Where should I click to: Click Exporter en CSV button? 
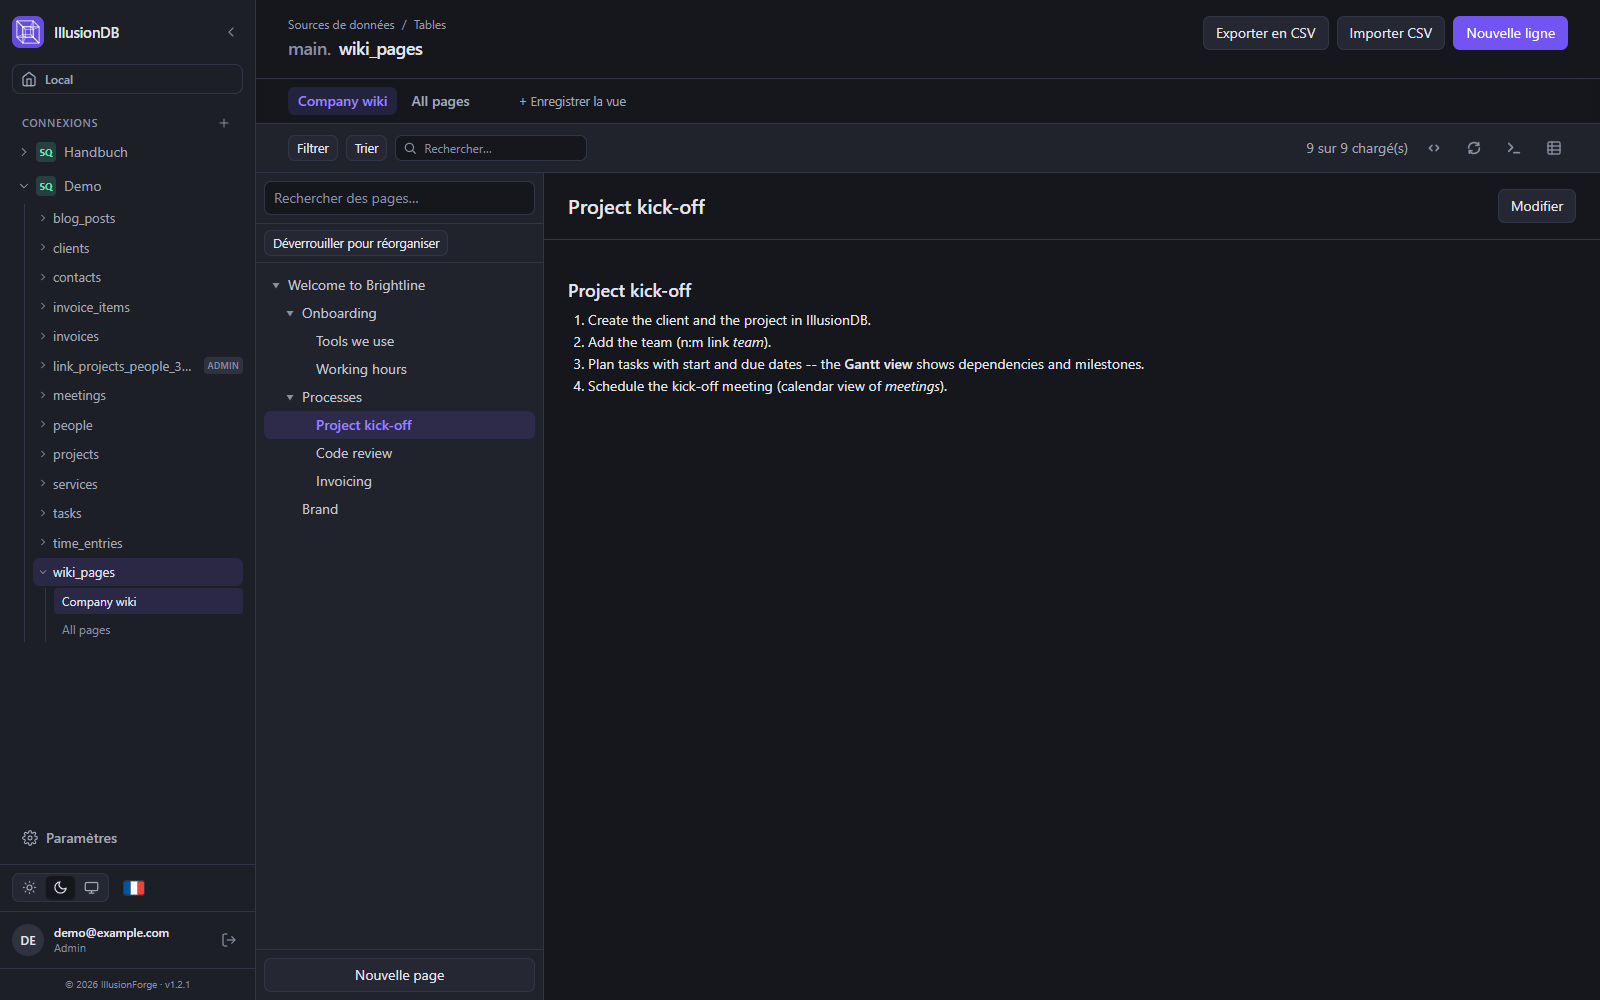(x=1266, y=33)
